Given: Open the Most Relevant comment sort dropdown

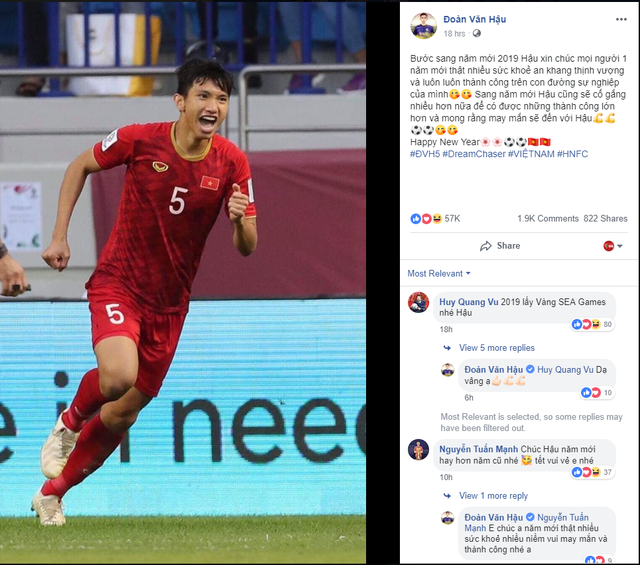Looking at the screenshot, I should [x=439, y=274].
